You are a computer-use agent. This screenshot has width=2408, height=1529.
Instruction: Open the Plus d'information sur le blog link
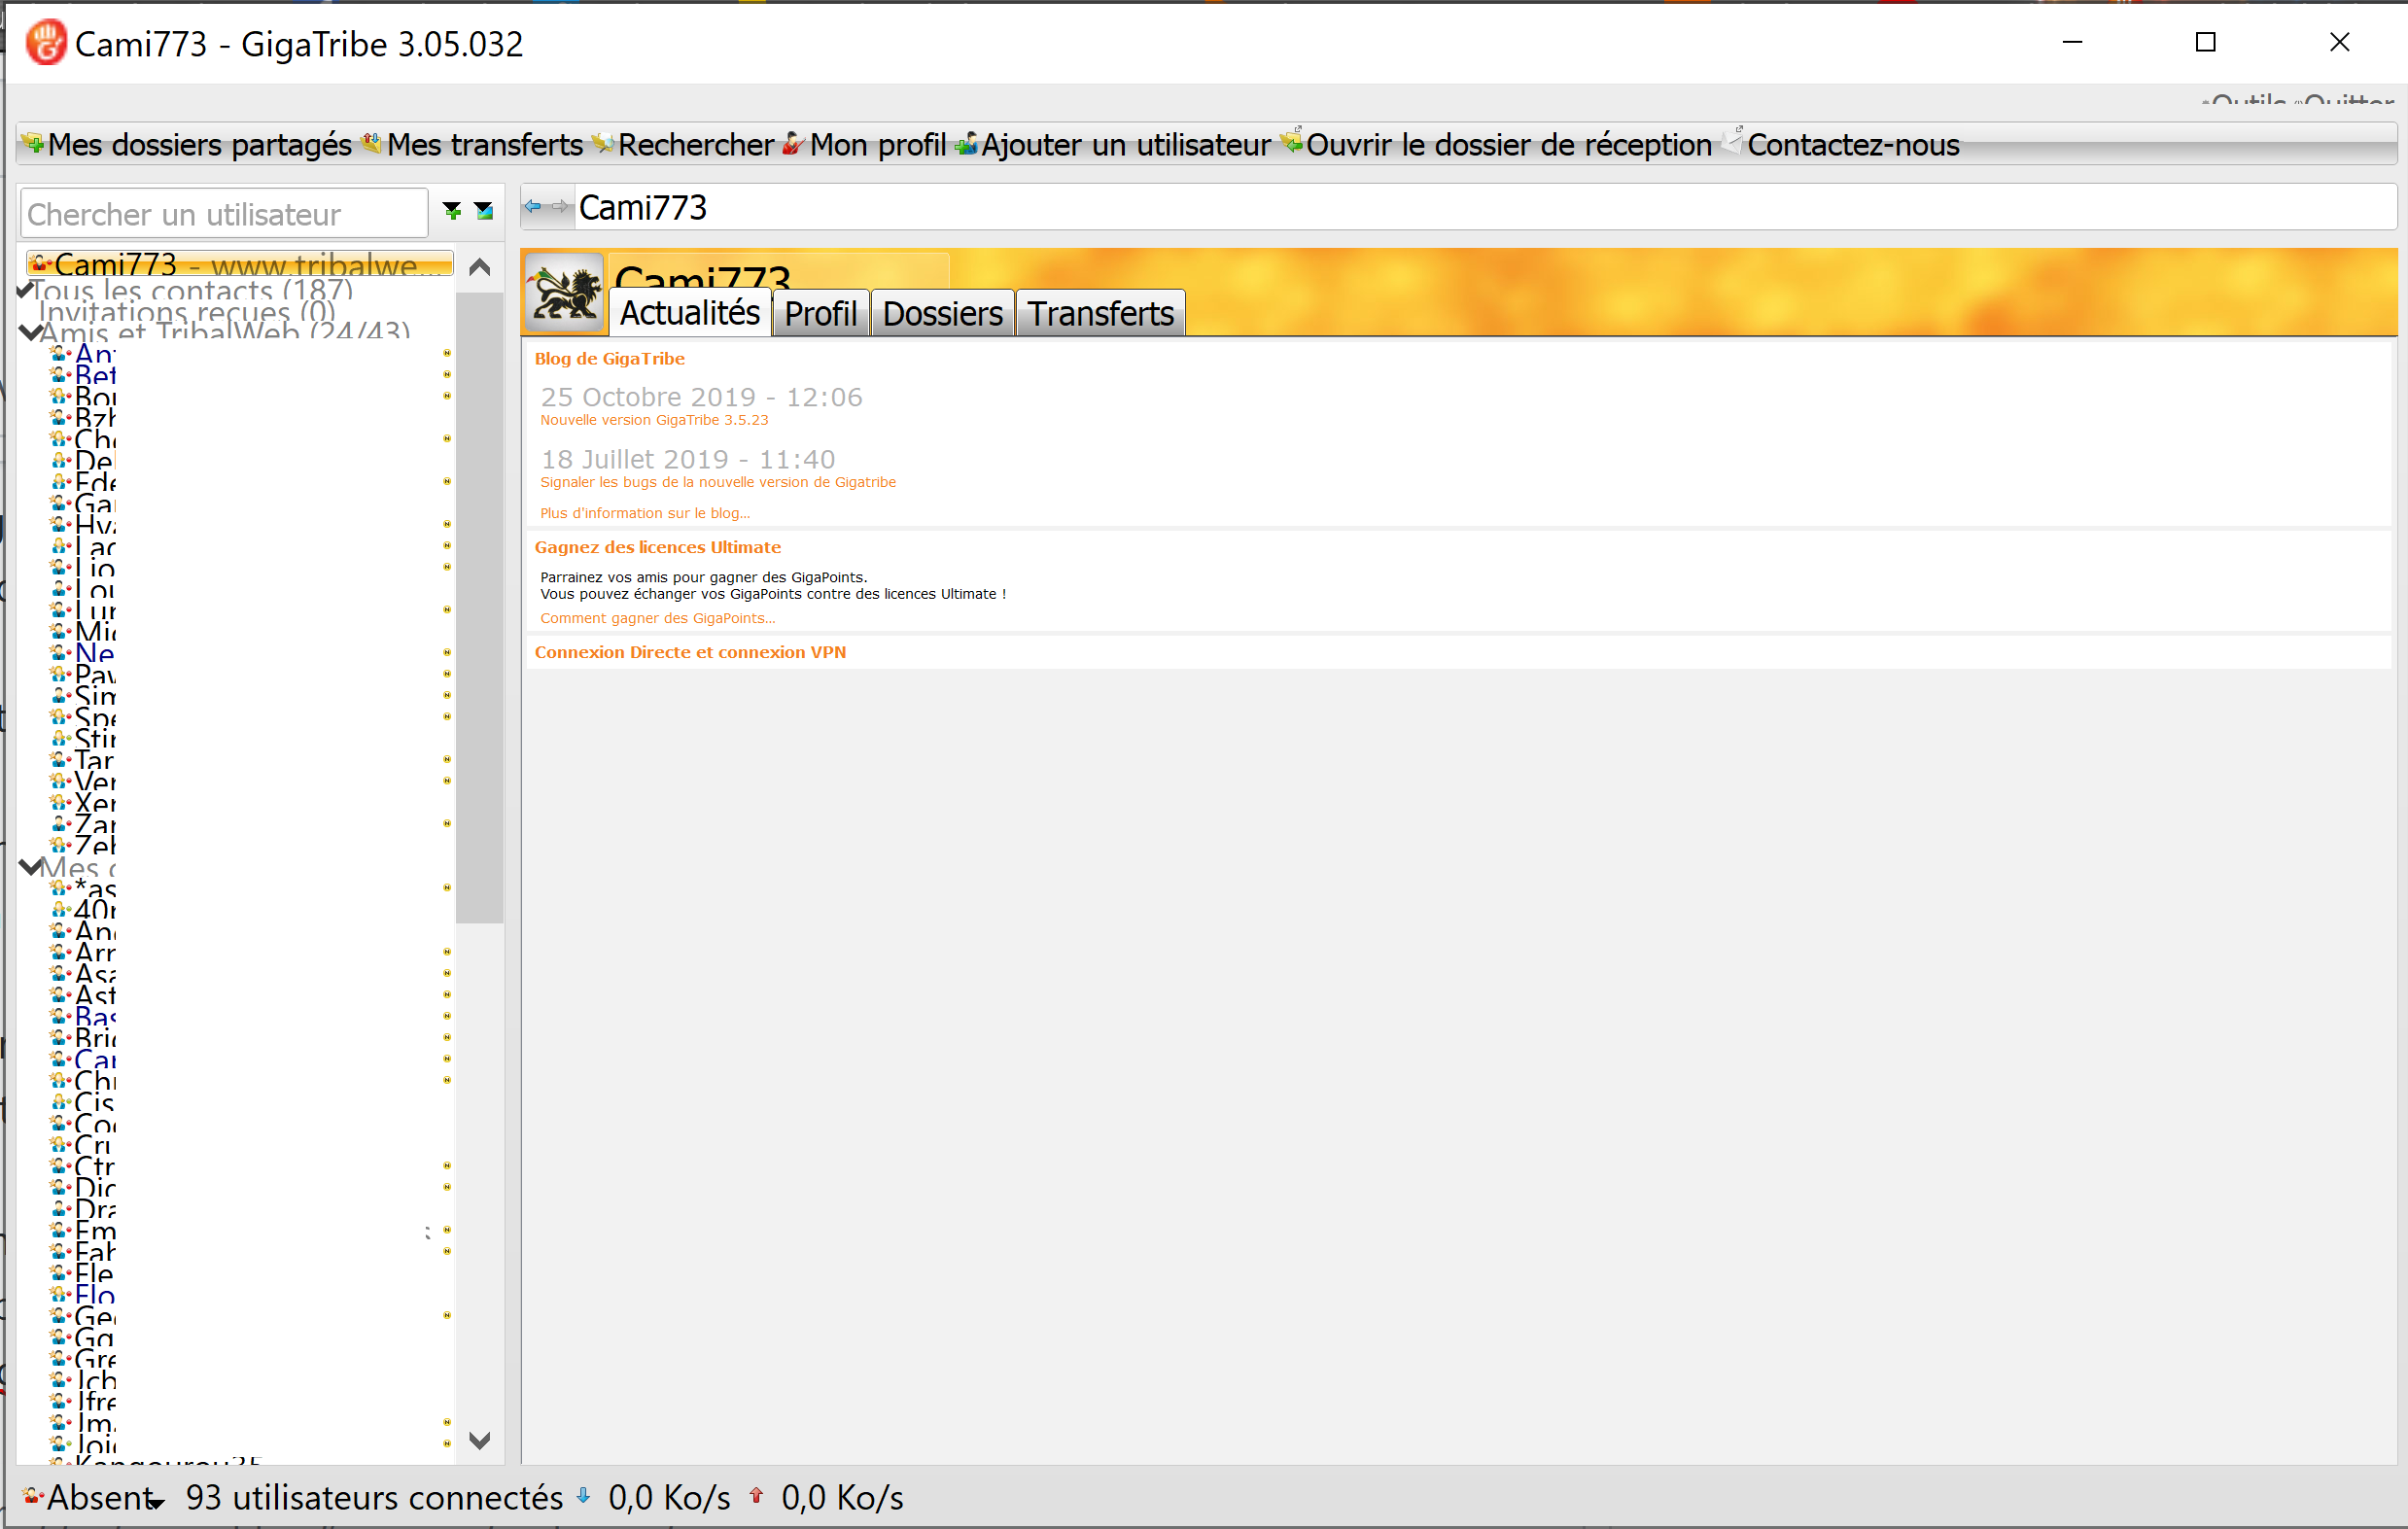pyautogui.click(x=644, y=513)
